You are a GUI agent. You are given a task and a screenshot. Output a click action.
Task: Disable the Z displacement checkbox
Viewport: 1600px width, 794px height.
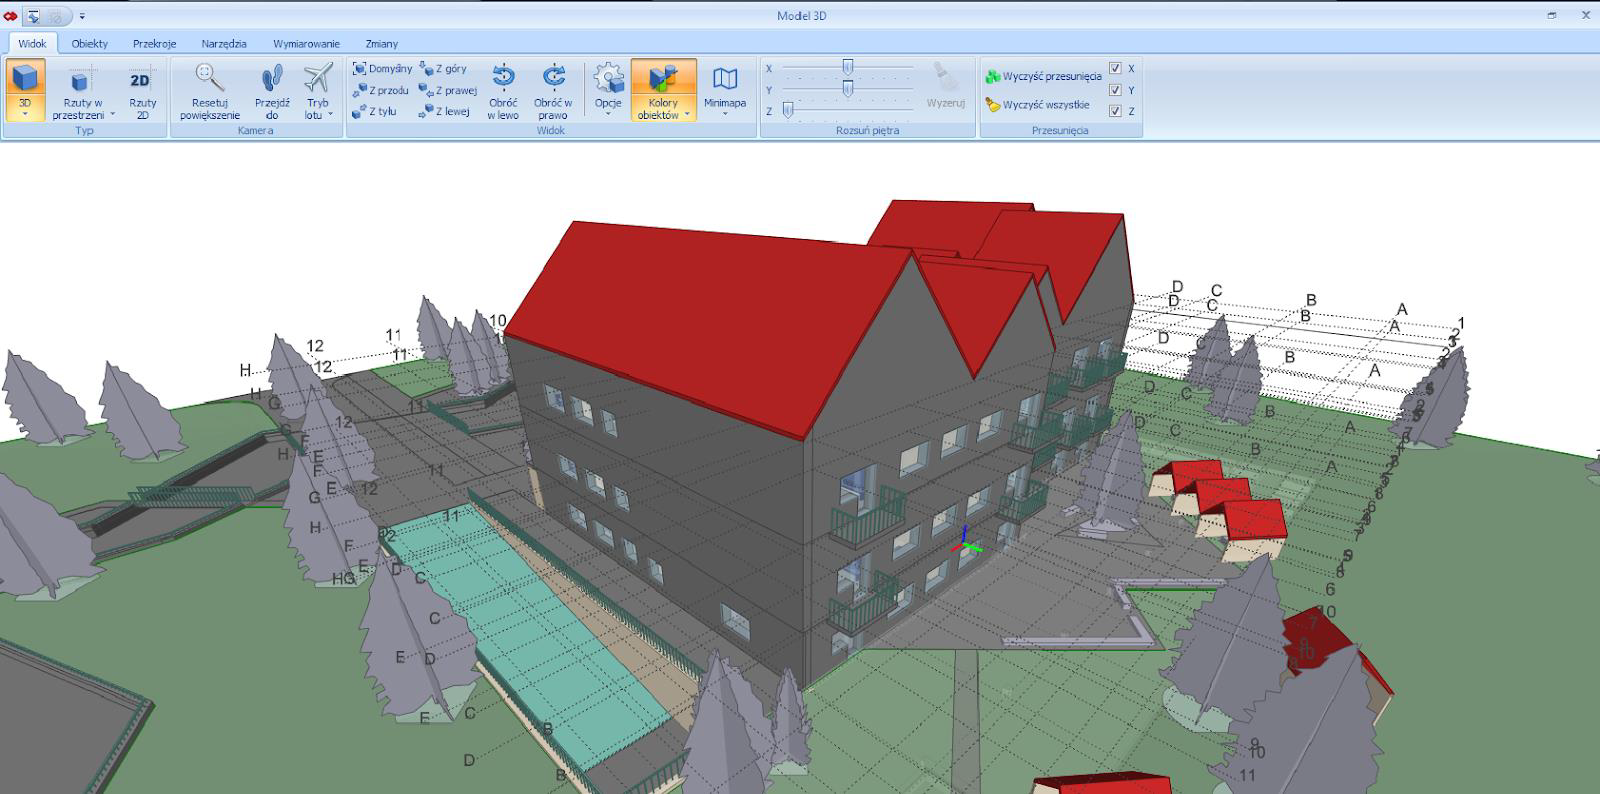[x=1115, y=111]
